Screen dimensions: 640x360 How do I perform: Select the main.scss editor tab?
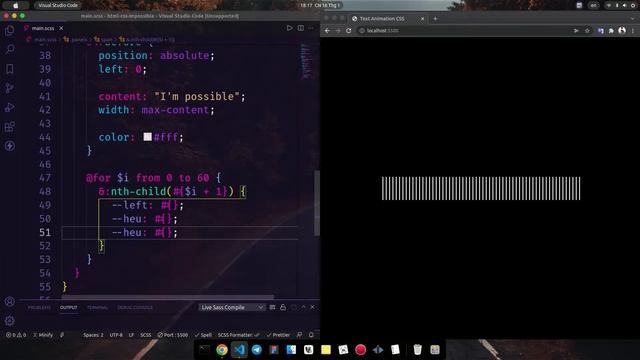pos(42,28)
